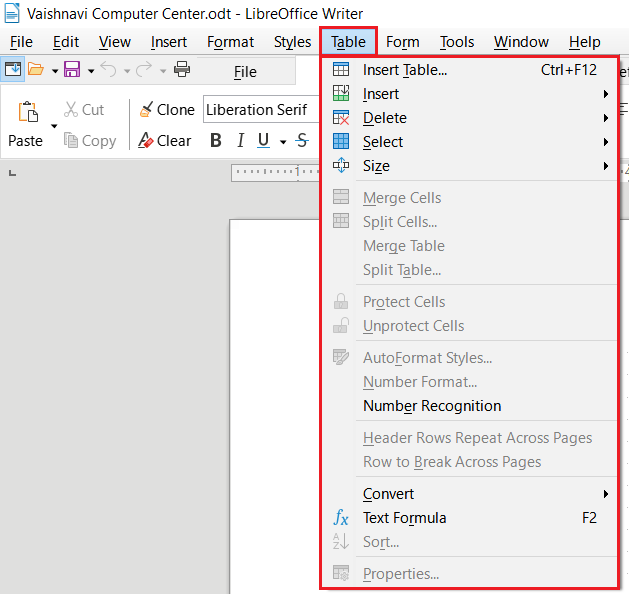Open the Edit menu
Screen dimensions: 629x594
click(x=66, y=42)
